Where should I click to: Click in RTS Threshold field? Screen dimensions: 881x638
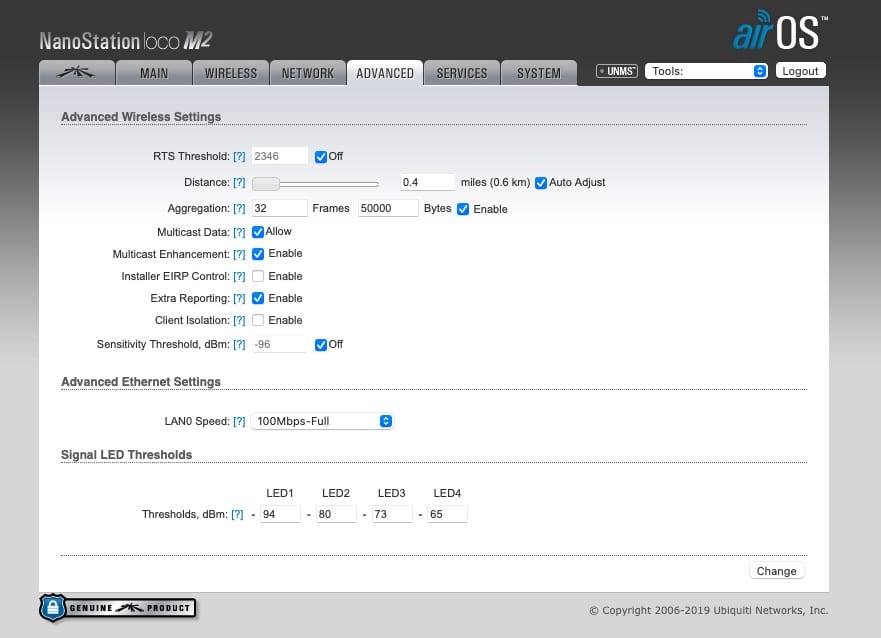pyautogui.click(x=280, y=156)
